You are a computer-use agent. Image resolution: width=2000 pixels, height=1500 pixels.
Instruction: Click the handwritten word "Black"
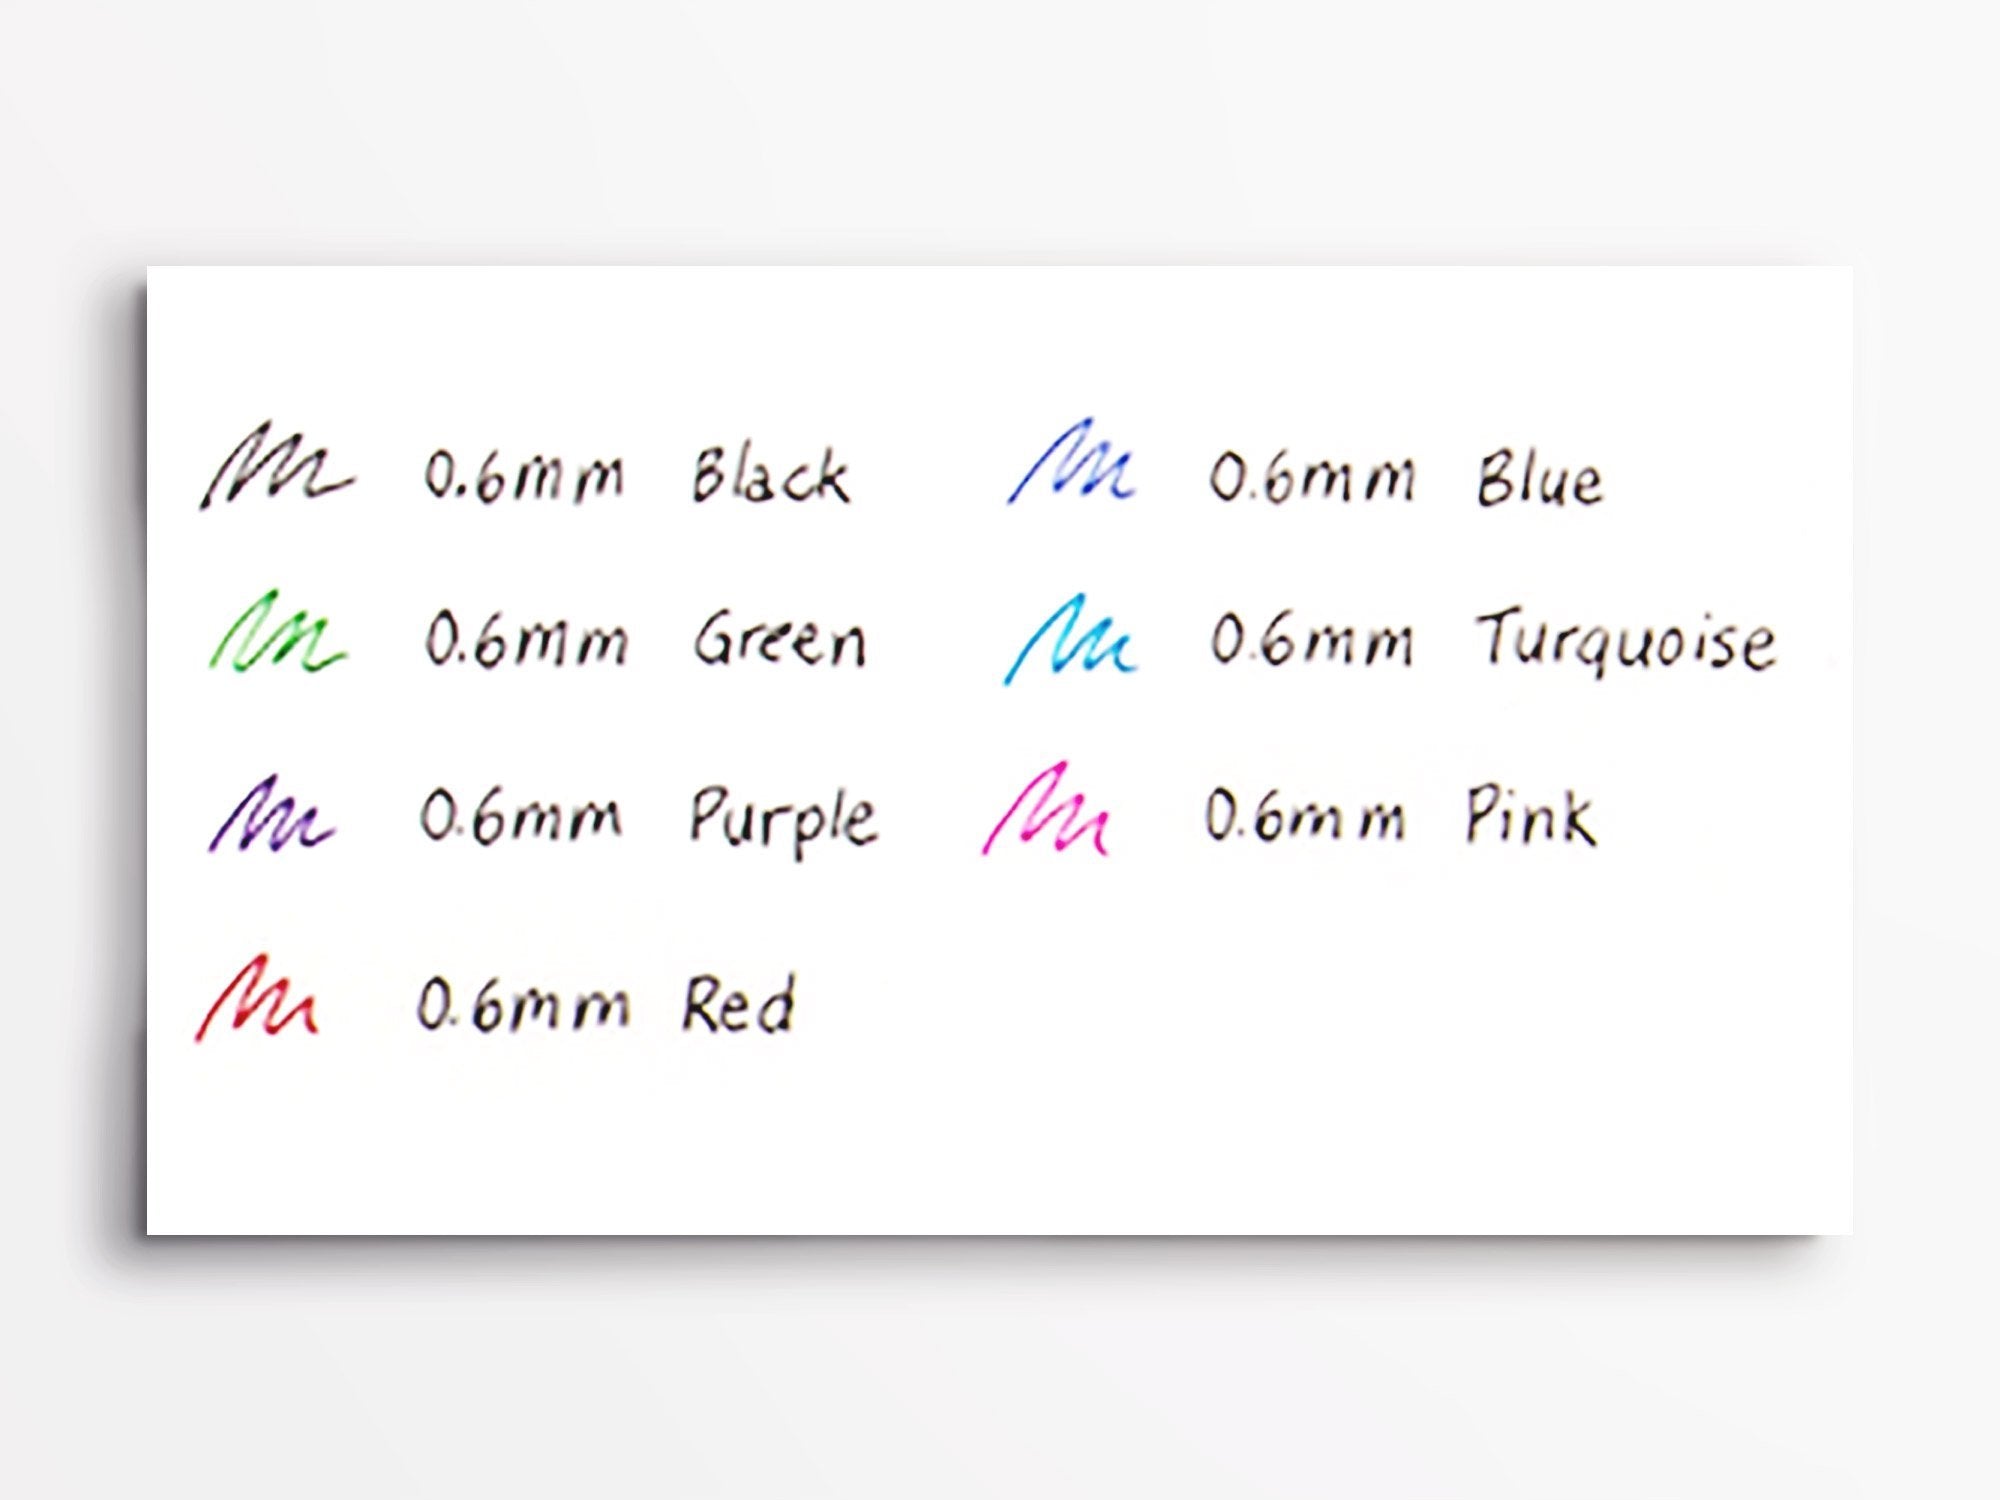click(x=770, y=476)
